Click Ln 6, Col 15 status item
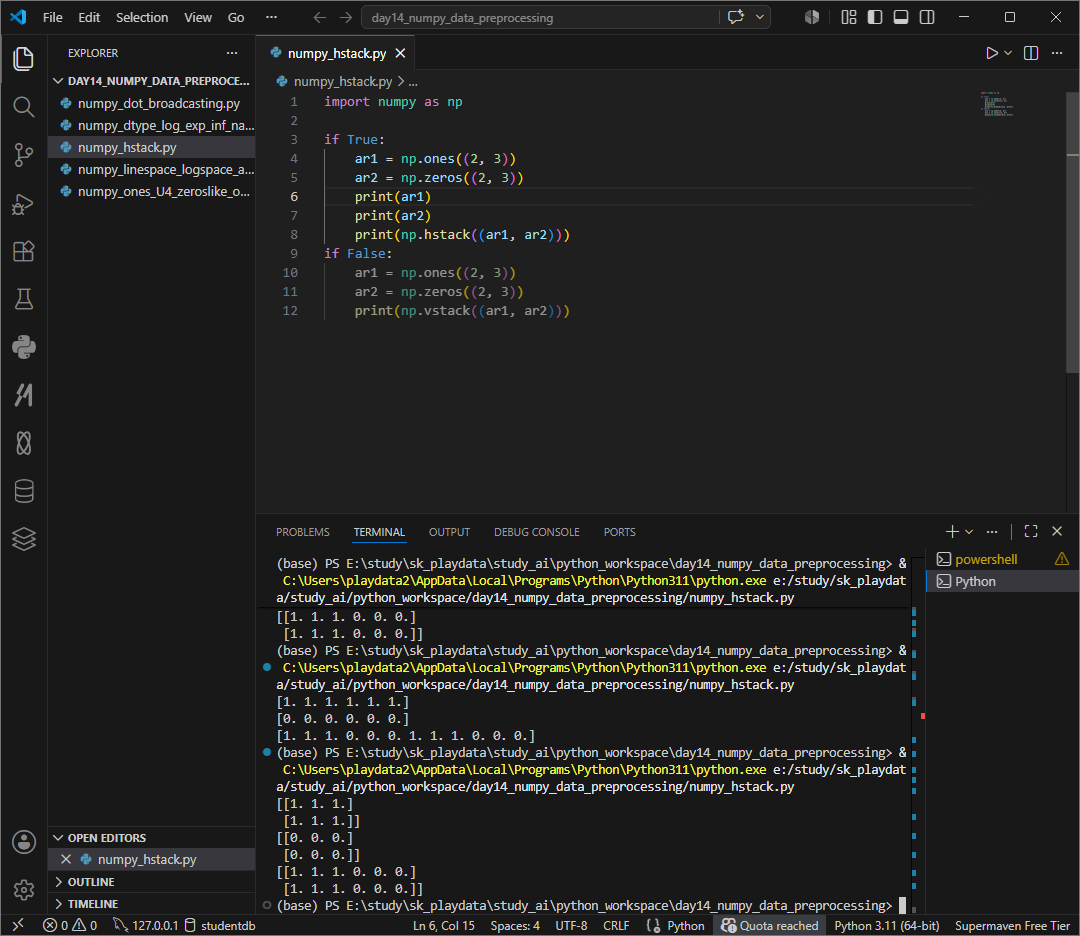 (x=444, y=925)
